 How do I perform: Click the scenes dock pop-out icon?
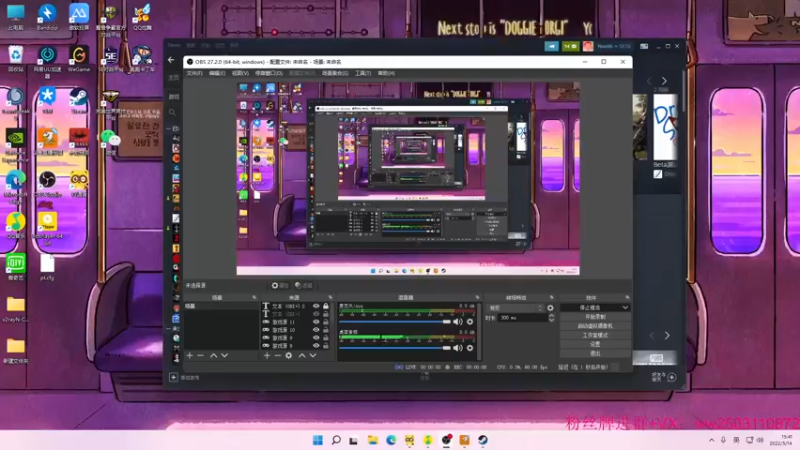coord(254,297)
